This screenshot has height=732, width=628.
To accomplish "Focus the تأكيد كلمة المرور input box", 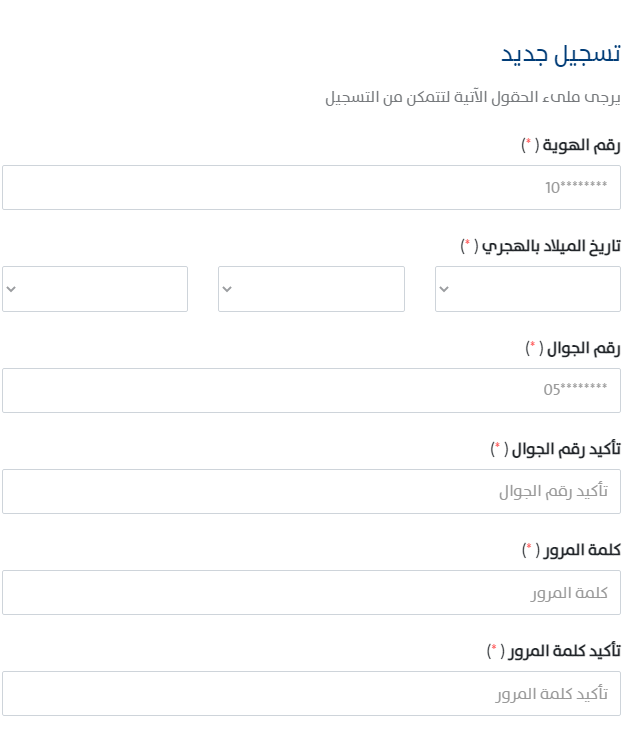I will 311,694.
